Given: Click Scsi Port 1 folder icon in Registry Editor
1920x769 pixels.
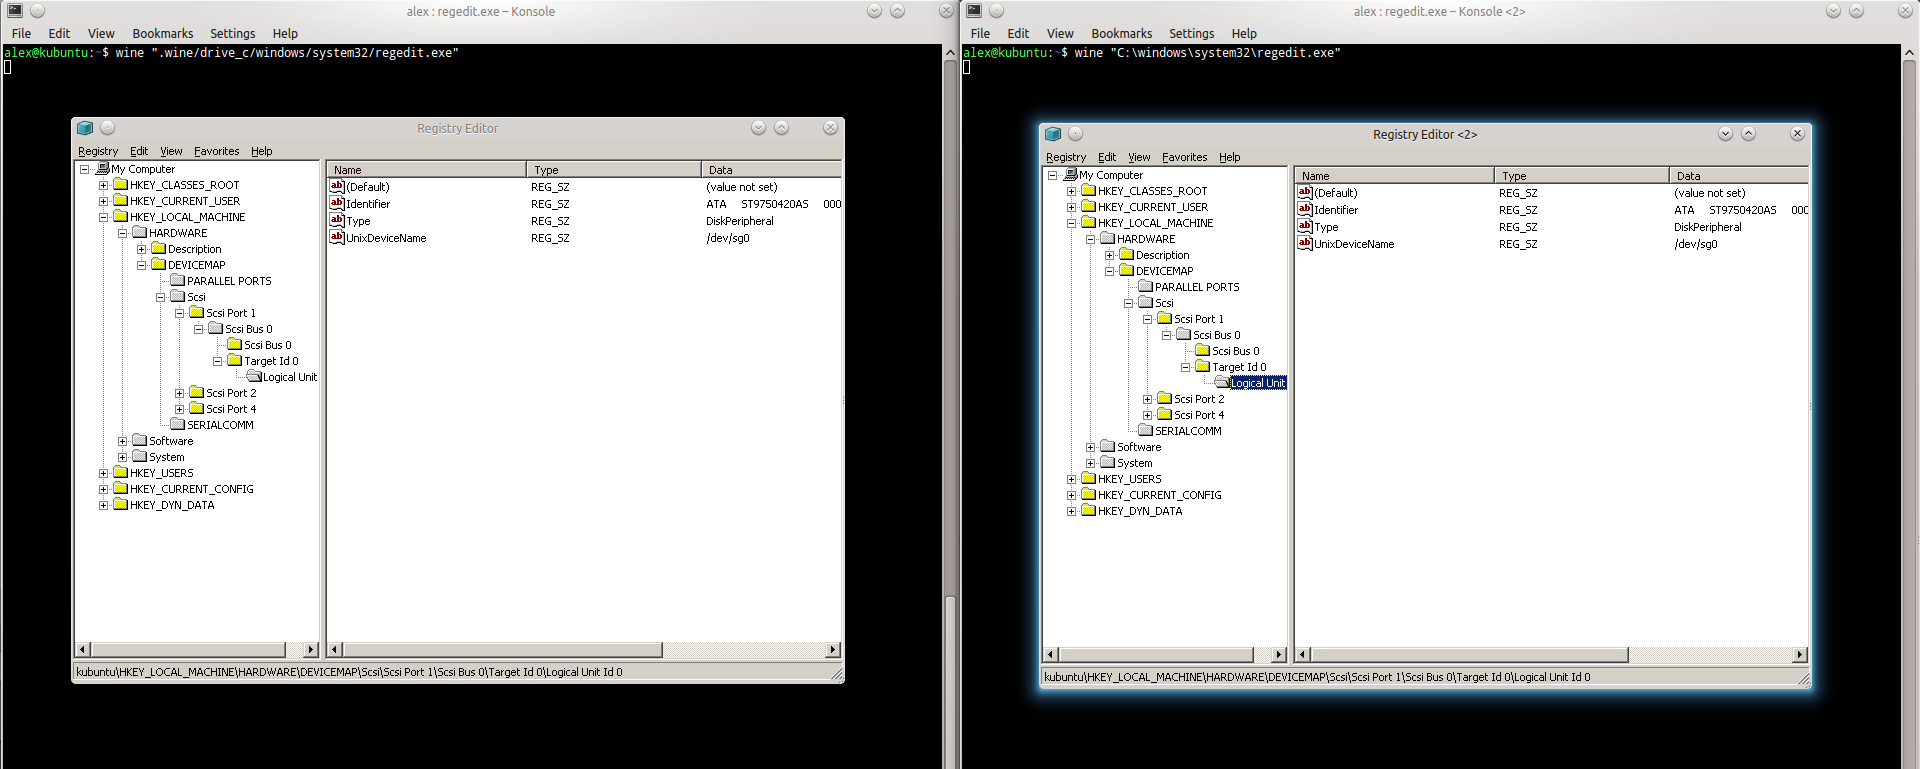Looking at the screenshot, I should [196, 313].
